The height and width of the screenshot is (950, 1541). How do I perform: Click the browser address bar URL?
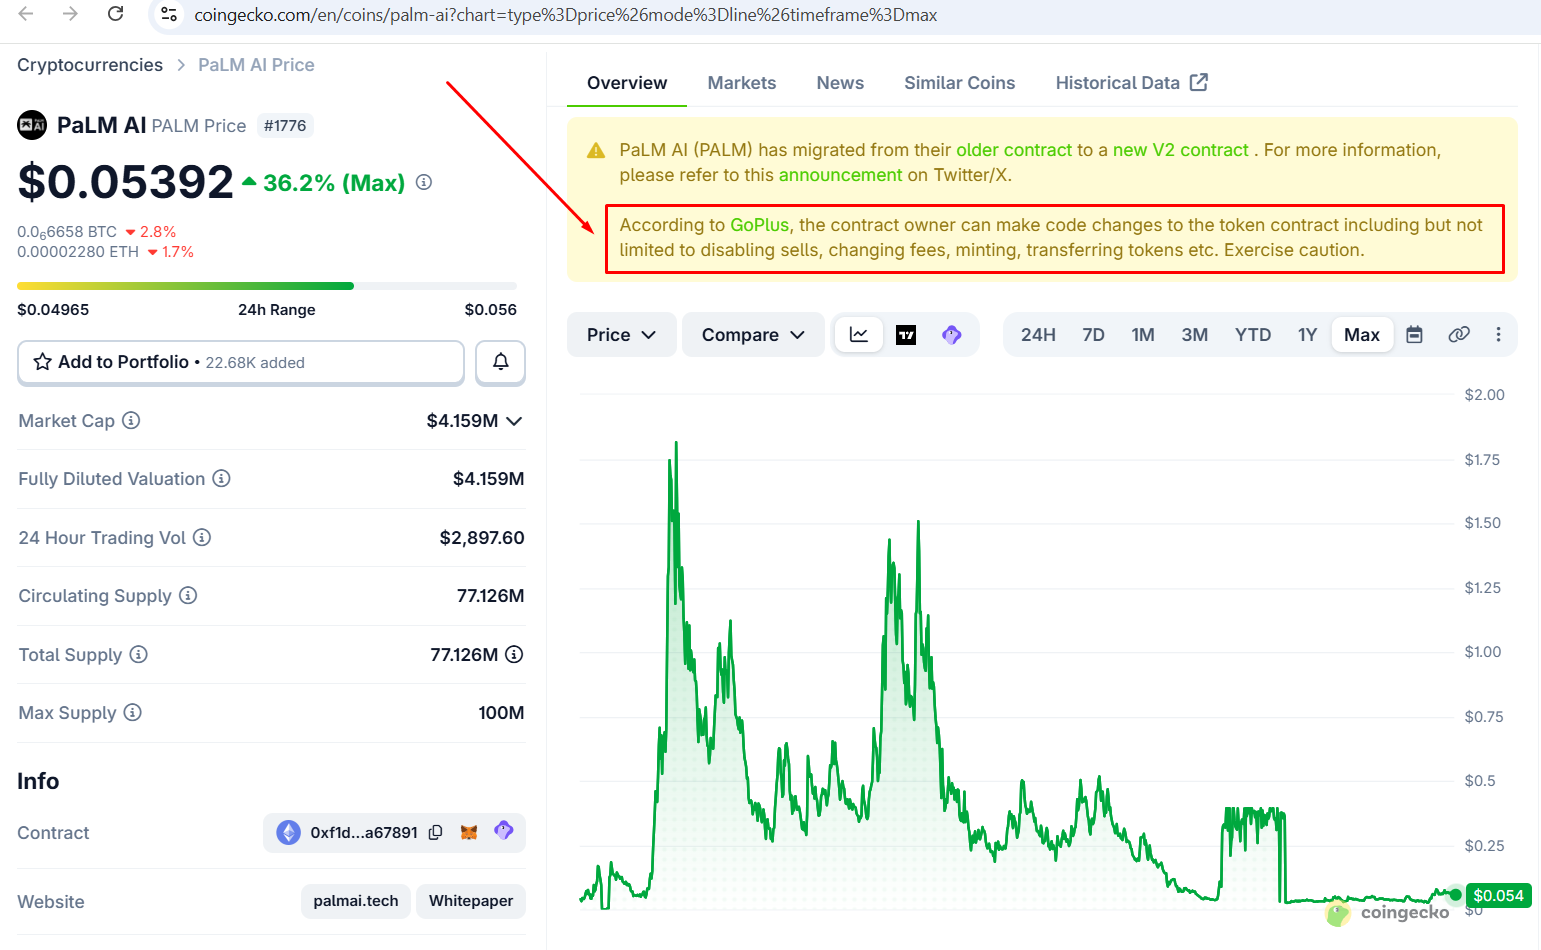566,15
